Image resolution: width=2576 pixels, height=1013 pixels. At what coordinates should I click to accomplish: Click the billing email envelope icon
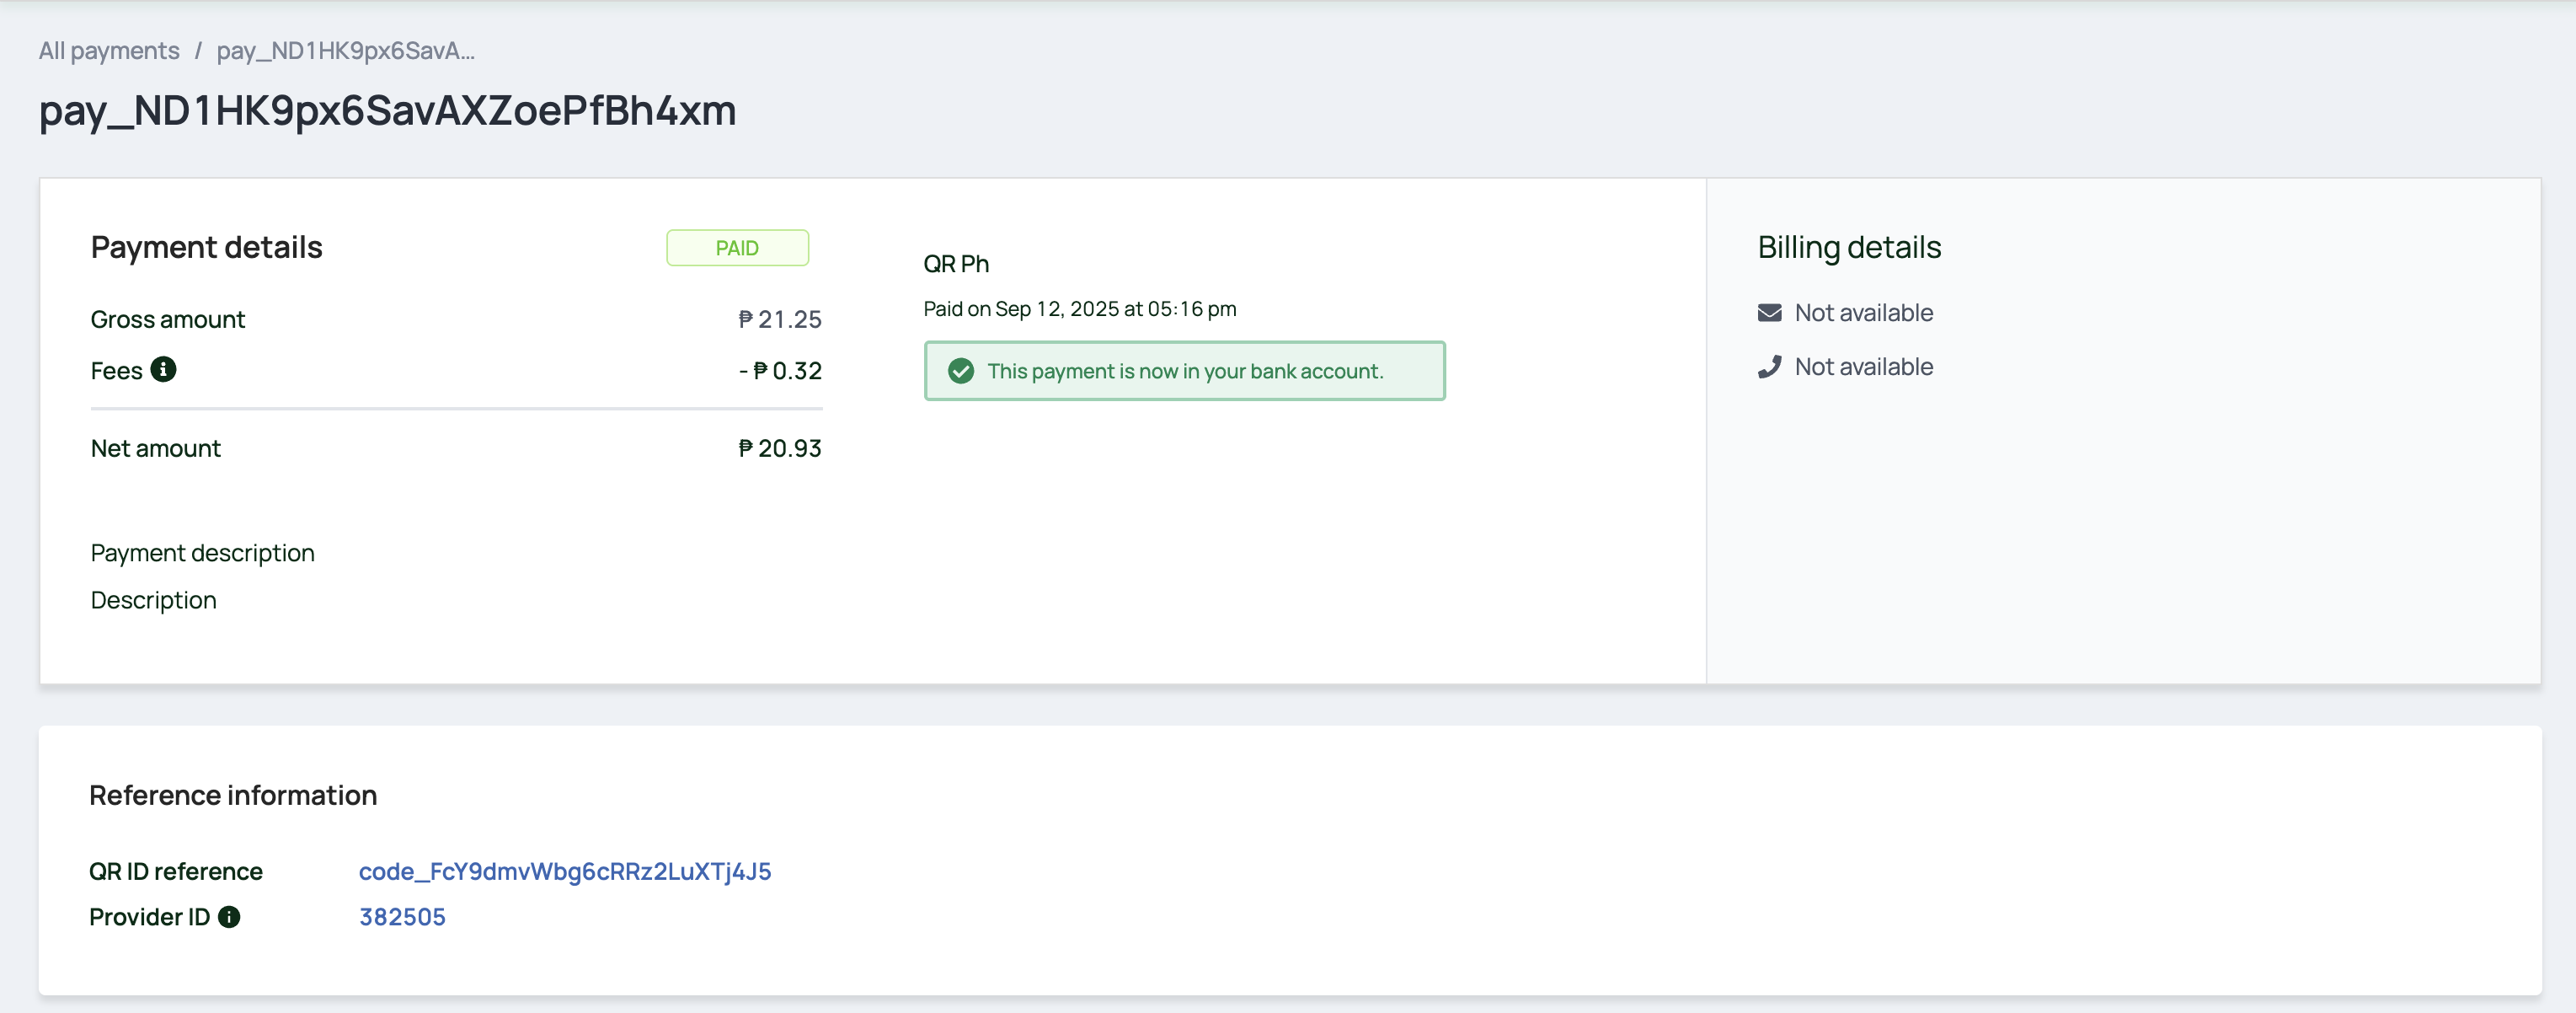(1769, 313)
